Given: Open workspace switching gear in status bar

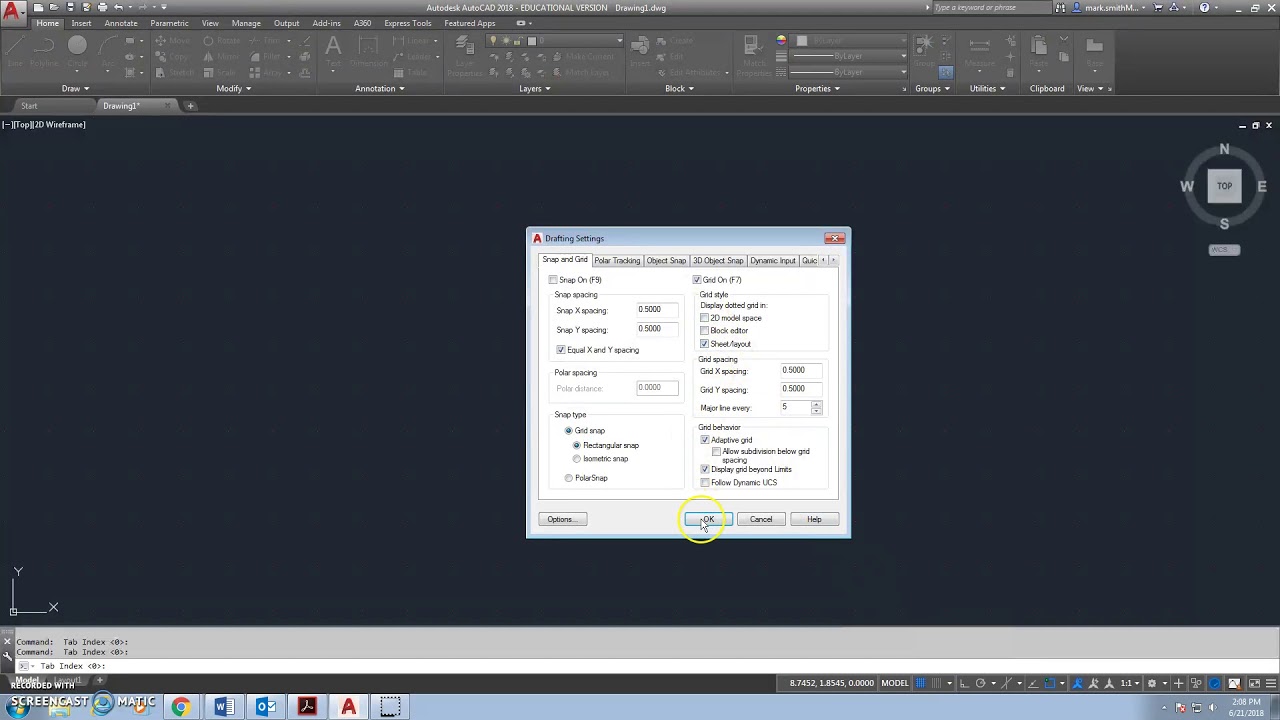Looking at the screenshot, I should pyautogui.click(x=1152, y=683).
